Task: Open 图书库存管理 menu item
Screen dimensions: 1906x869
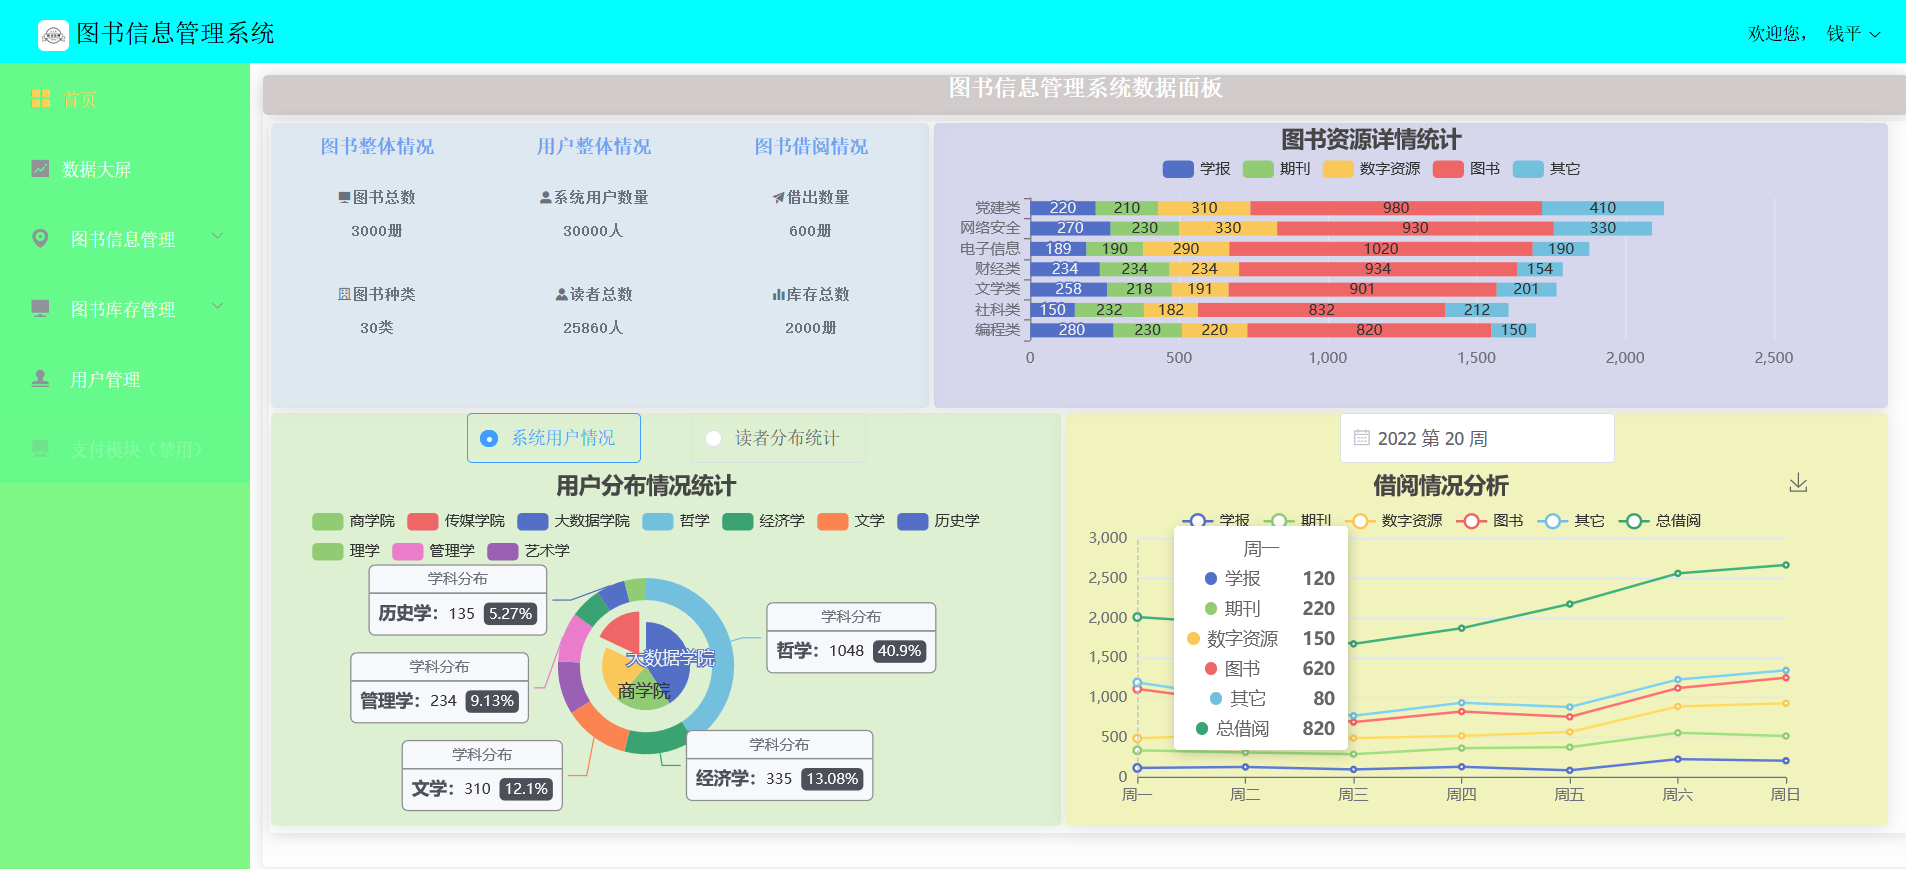Action: click(125, 309)
